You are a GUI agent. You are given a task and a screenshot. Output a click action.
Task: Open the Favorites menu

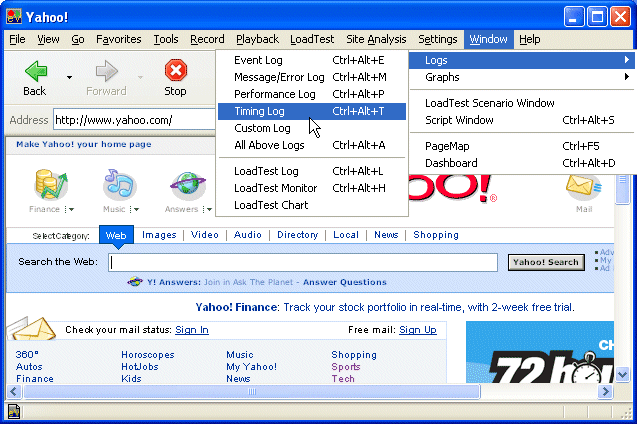click(119, 39)
